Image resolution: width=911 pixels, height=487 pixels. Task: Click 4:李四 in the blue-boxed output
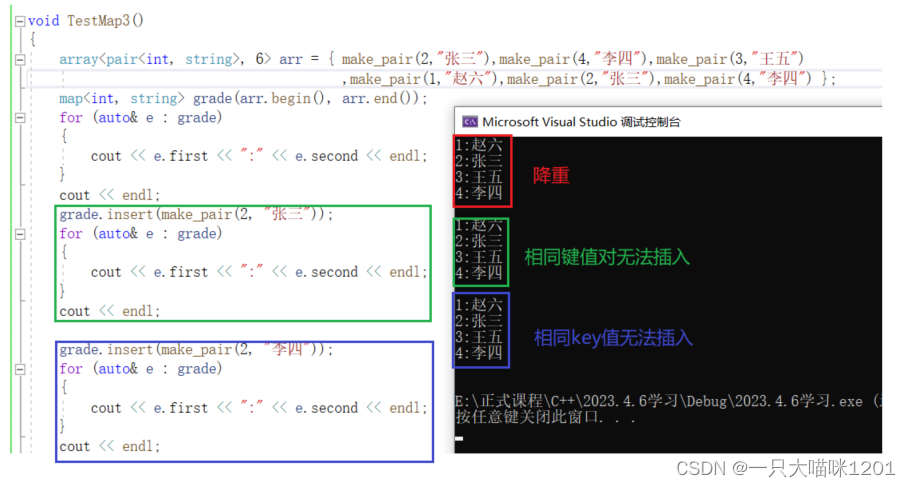click(x=480, y=354)
